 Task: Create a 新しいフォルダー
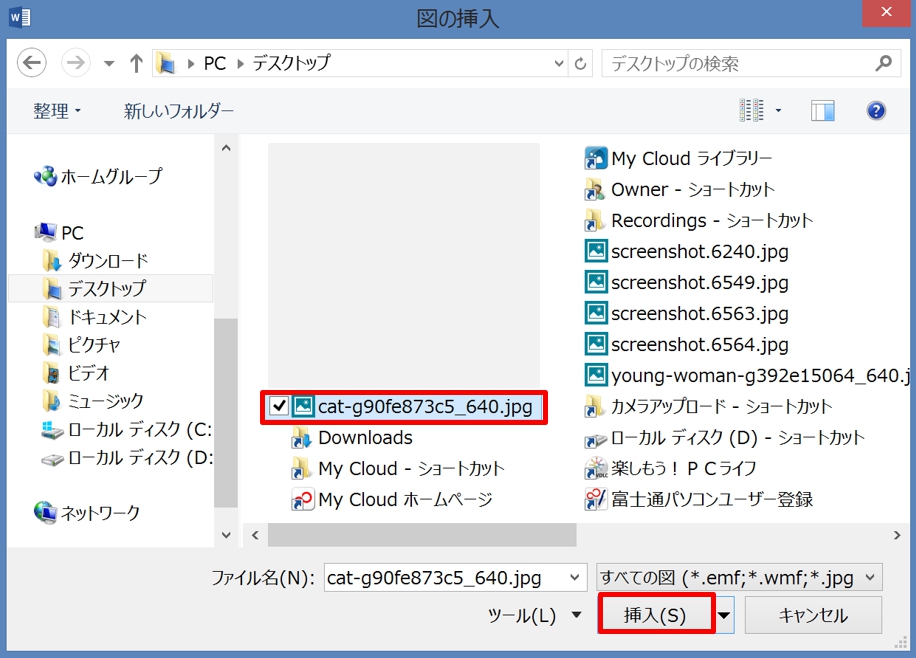179,110
